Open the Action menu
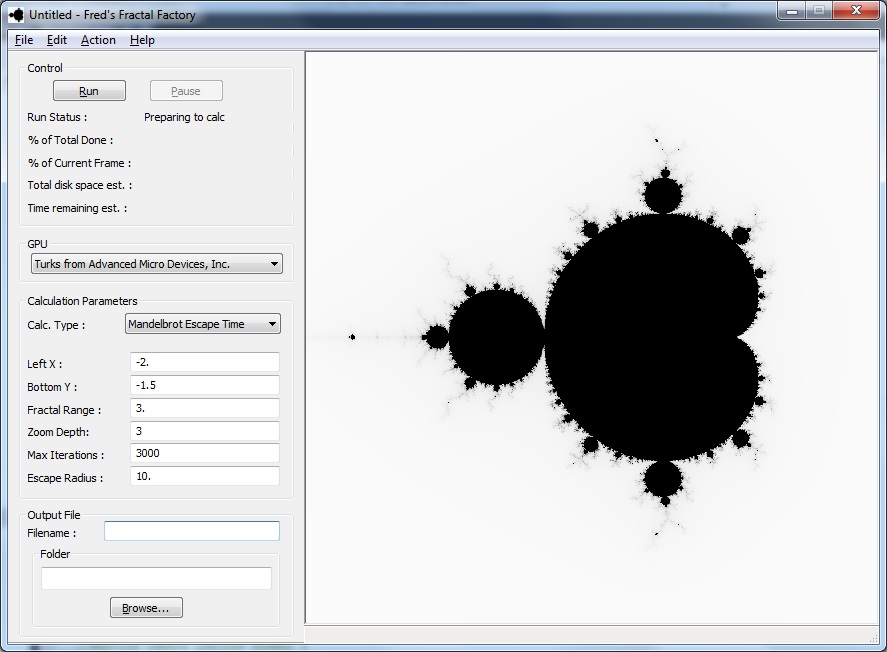887x652 pixels. [98, 40]
